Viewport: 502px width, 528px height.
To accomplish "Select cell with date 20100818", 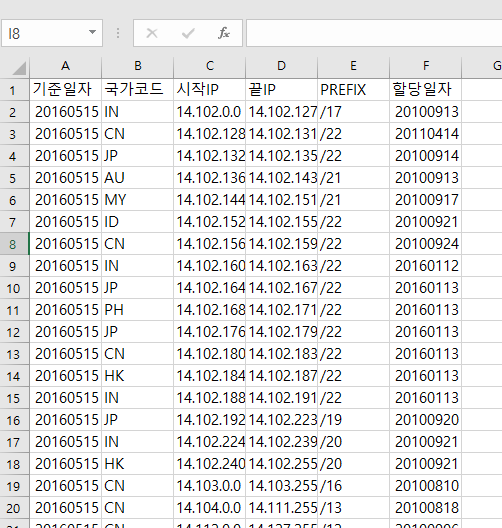I will click(x=426, y=508).
